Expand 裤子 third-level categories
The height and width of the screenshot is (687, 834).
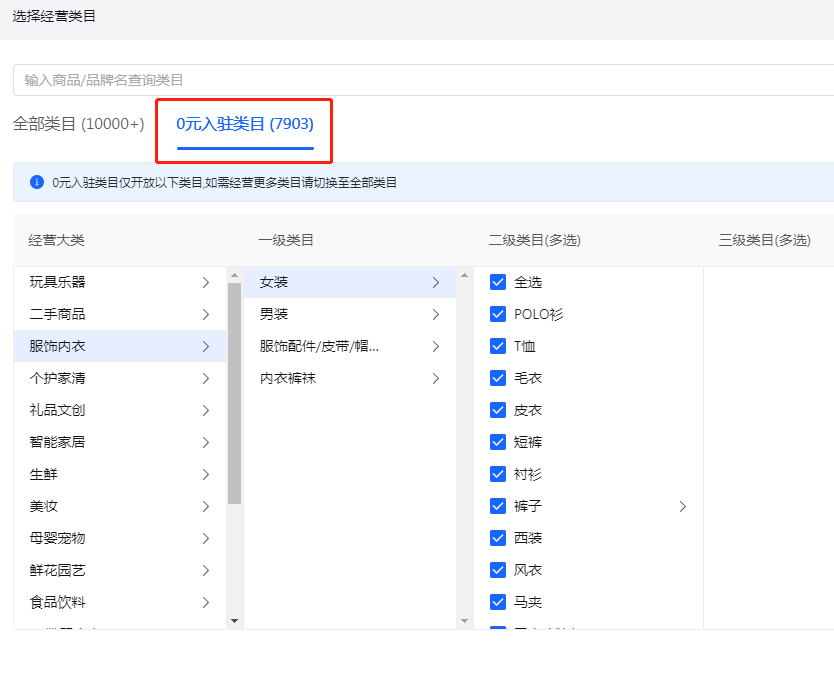pyautogui.click(x=683, y=507)
